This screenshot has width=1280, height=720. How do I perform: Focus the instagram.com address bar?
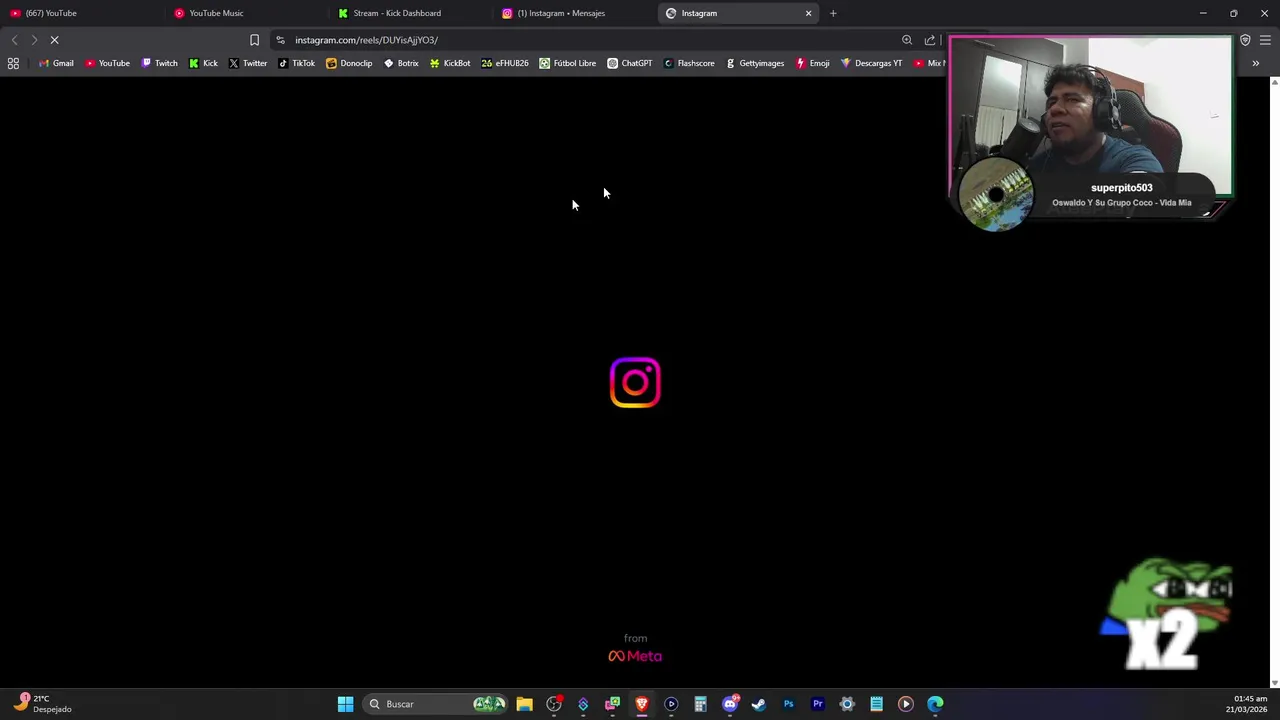coord(590,40)
